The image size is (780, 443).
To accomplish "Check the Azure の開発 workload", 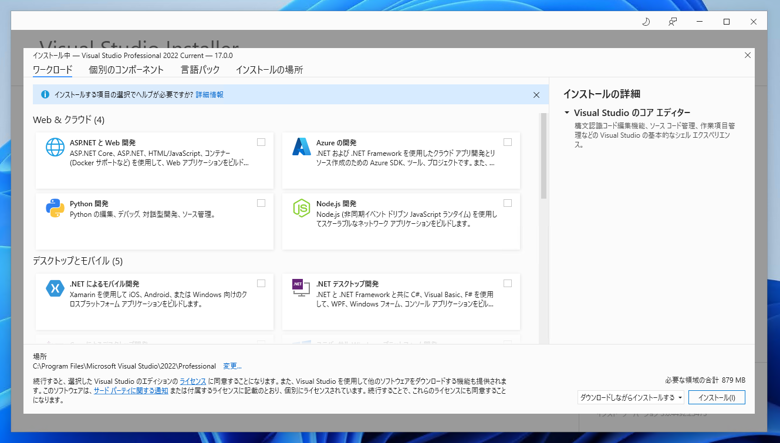I will [507, 142].
